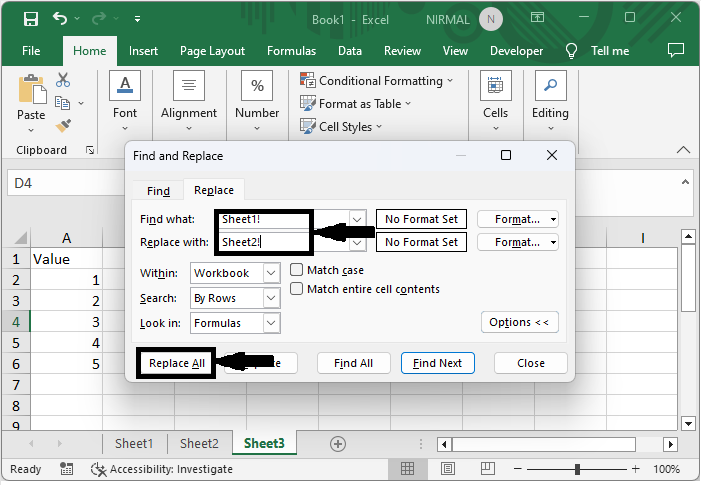Open Format as Table menu

355,104
